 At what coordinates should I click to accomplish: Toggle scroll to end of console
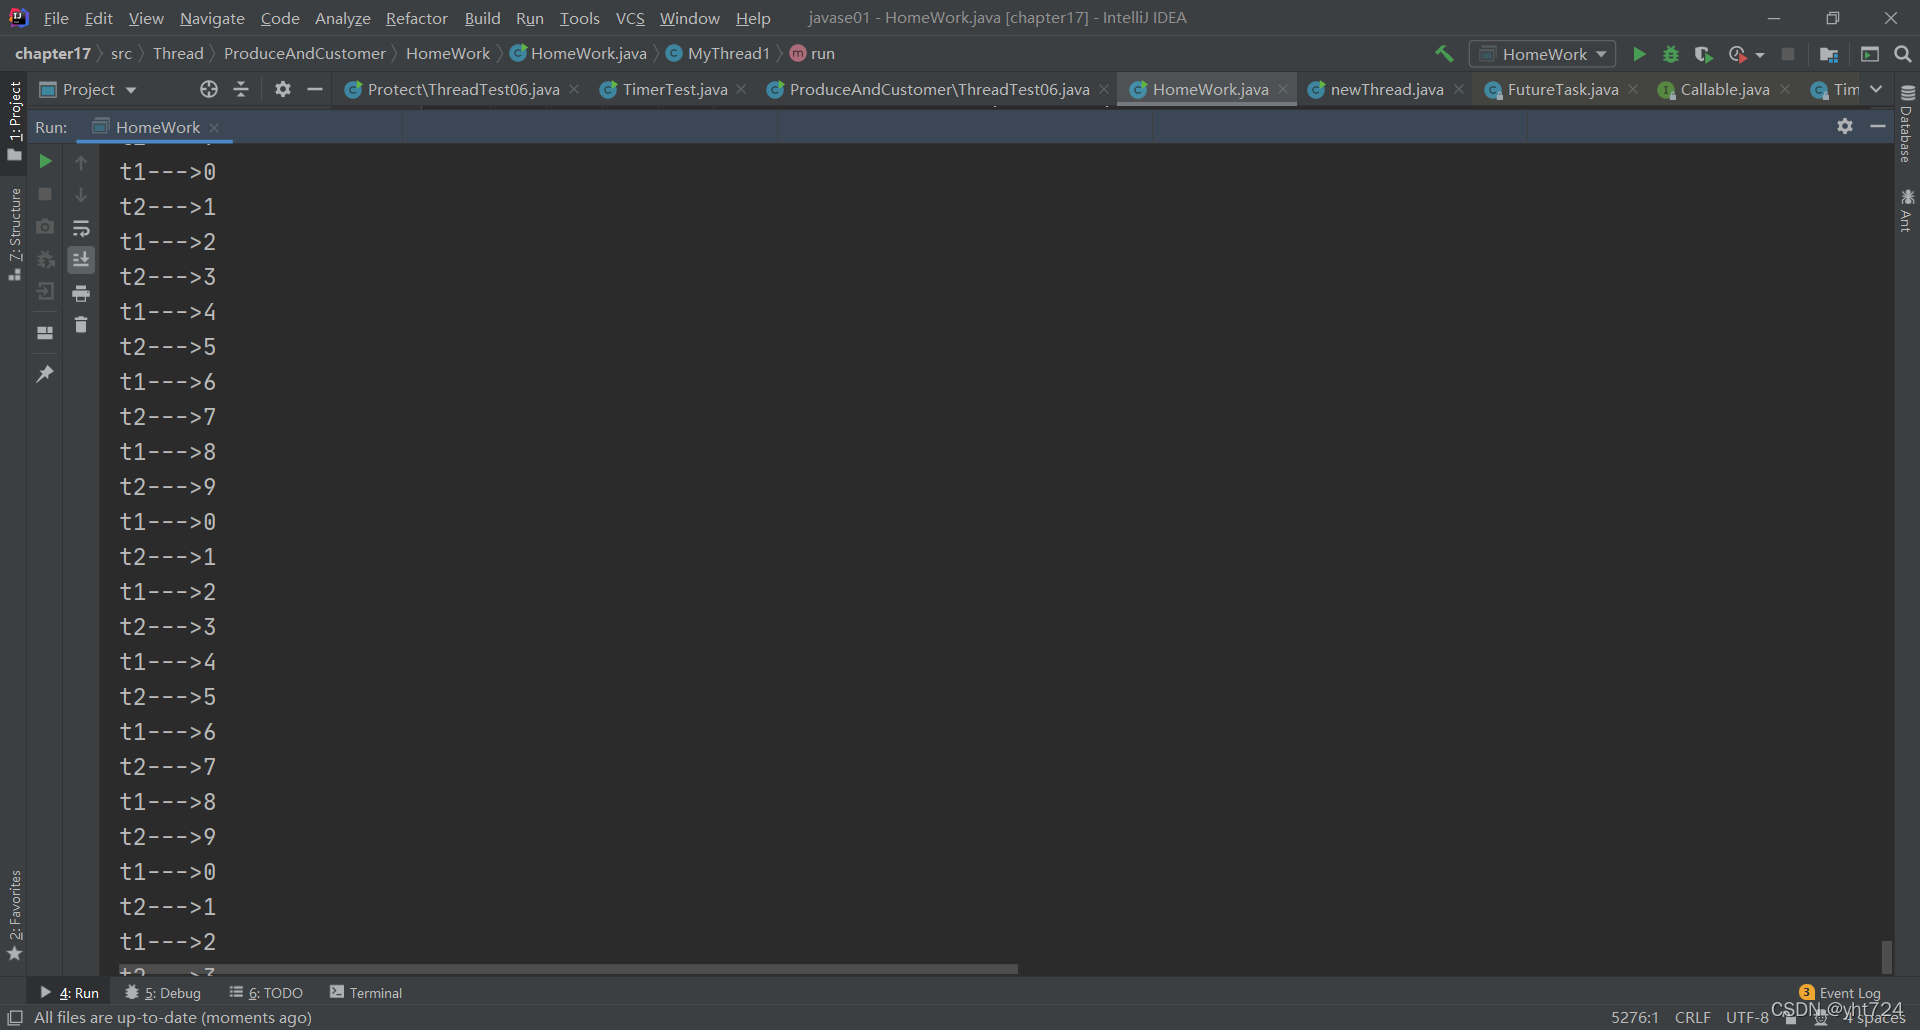[x=81, y=260]
